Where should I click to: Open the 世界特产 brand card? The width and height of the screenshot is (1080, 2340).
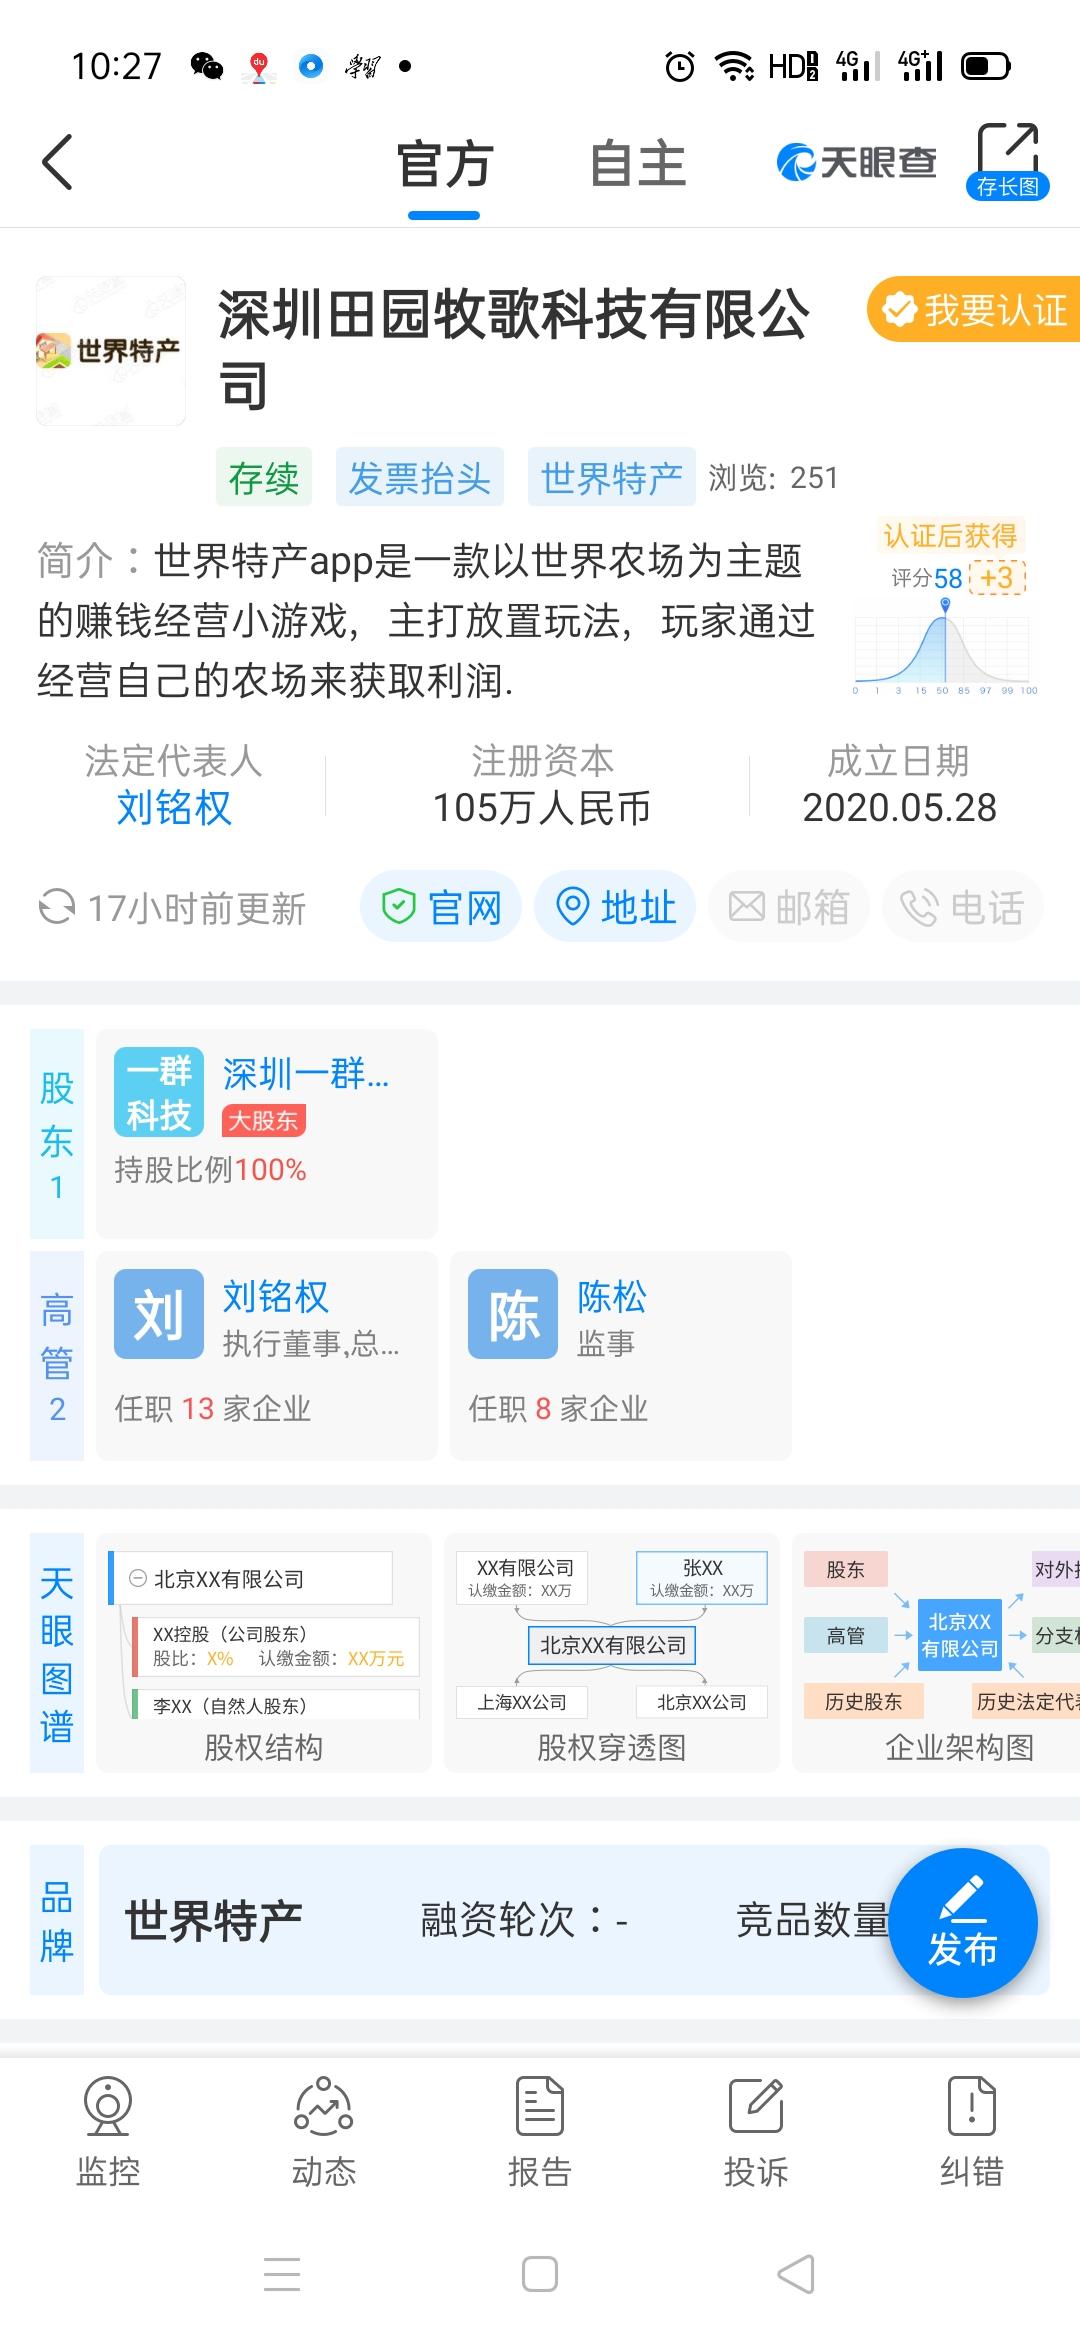[574, 1920]
